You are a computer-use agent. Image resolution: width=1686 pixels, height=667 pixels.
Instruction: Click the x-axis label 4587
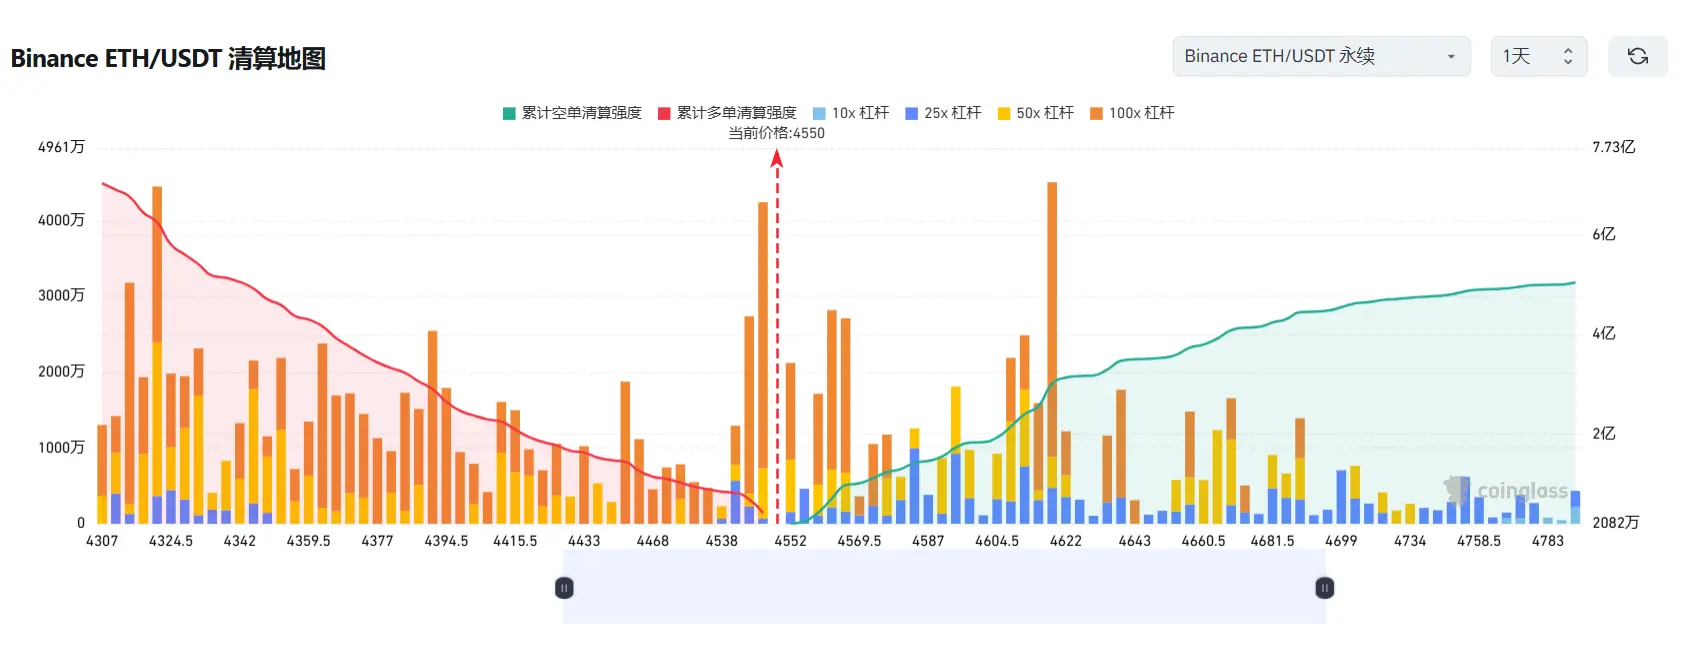pos(928,541)
